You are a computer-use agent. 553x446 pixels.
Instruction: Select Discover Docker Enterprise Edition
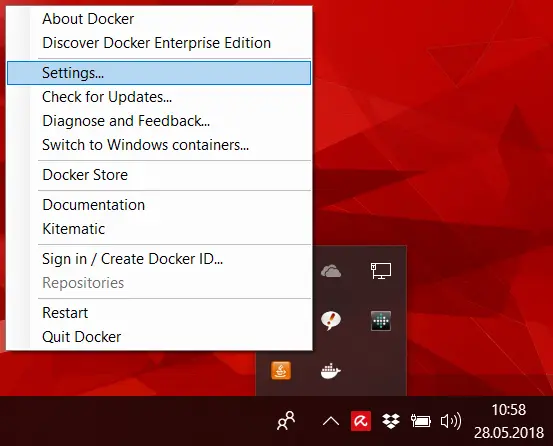159,43
